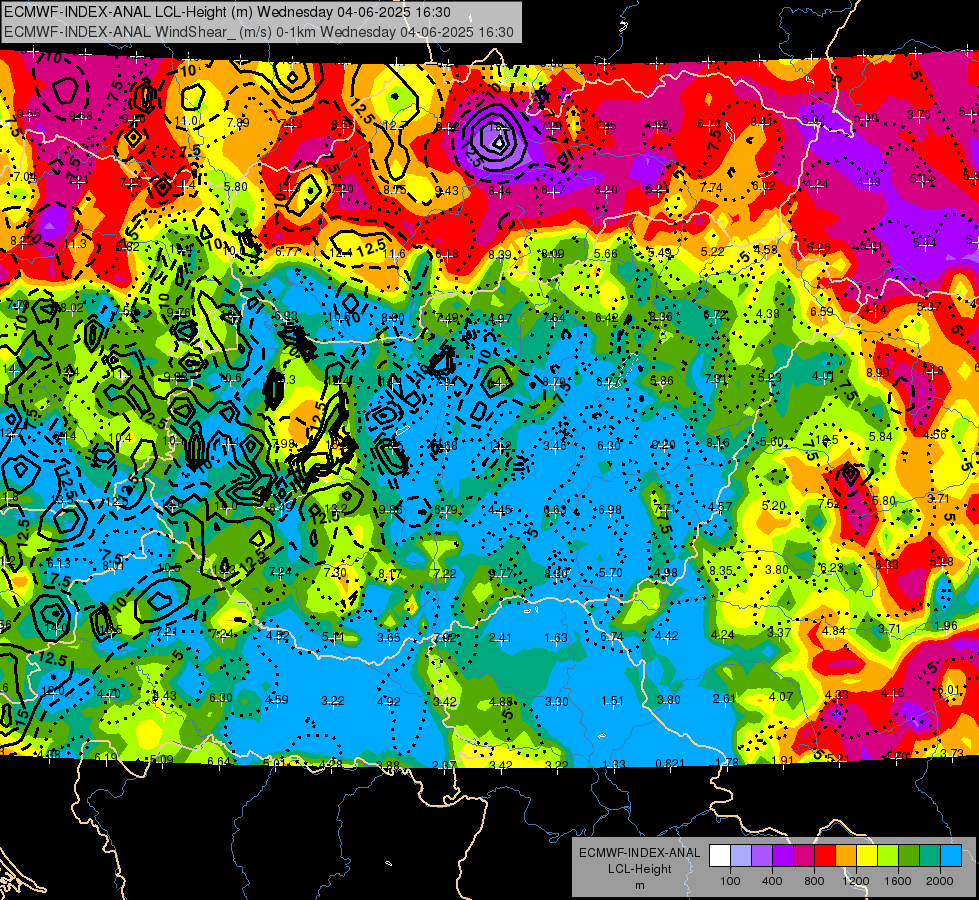Click the grid value 6.01
The width and height of the screenshot is (979, 900).
coord(948,690)
